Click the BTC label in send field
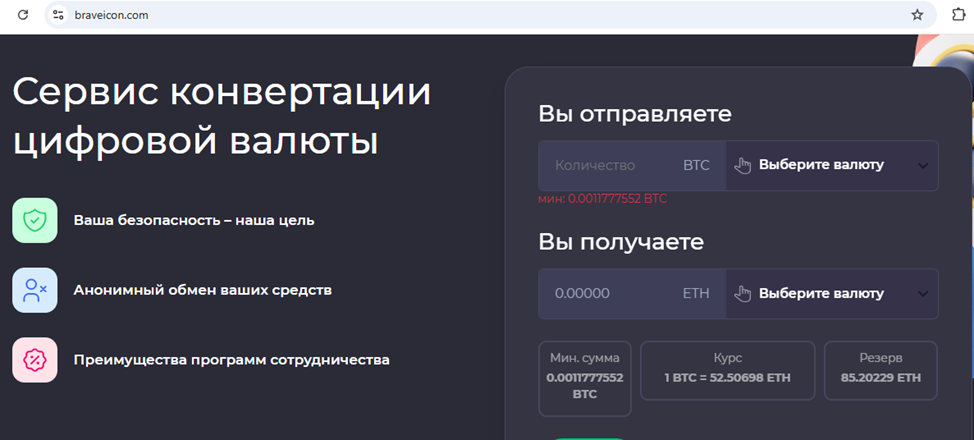The image size is (974, 440). [696, 165]
